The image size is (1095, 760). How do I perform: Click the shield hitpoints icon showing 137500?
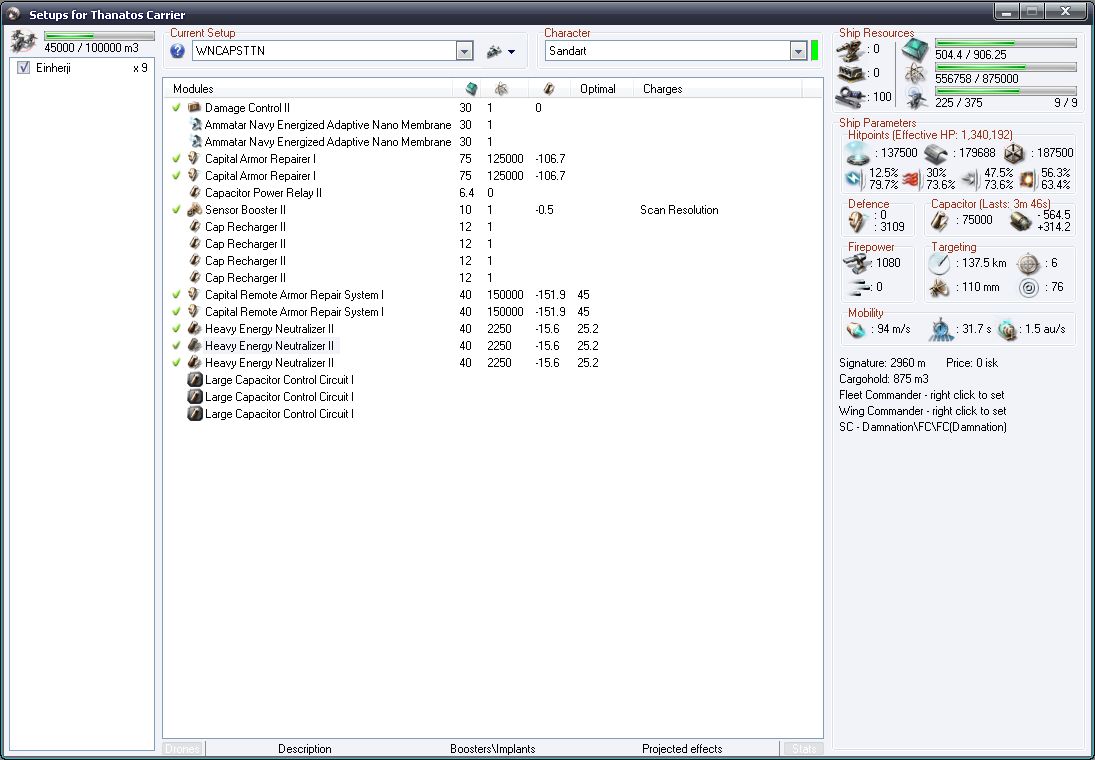point(857,153)
